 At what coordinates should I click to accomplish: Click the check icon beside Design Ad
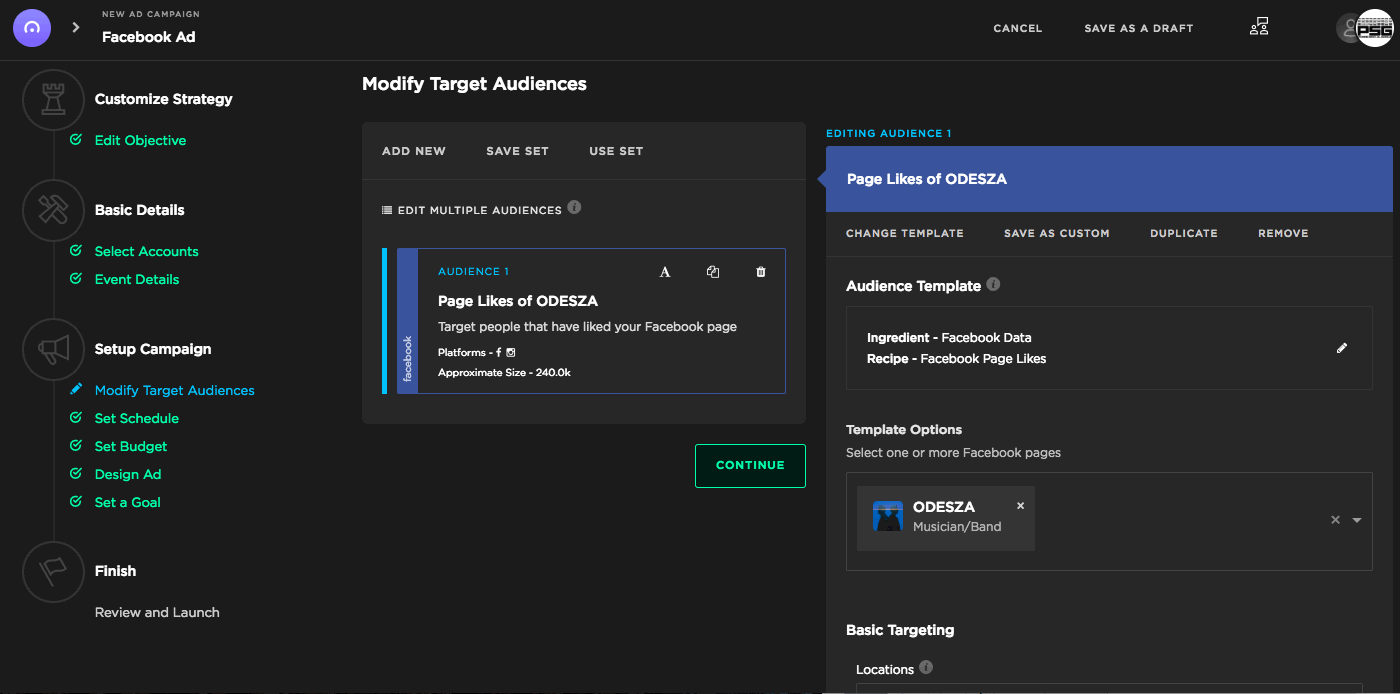tap(76, 474)
